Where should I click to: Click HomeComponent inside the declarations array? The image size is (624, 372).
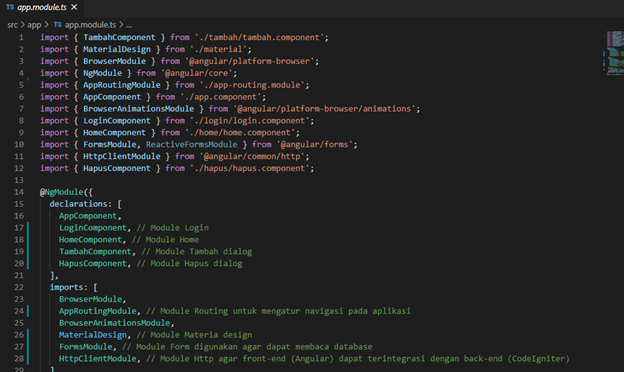[90, 240]
